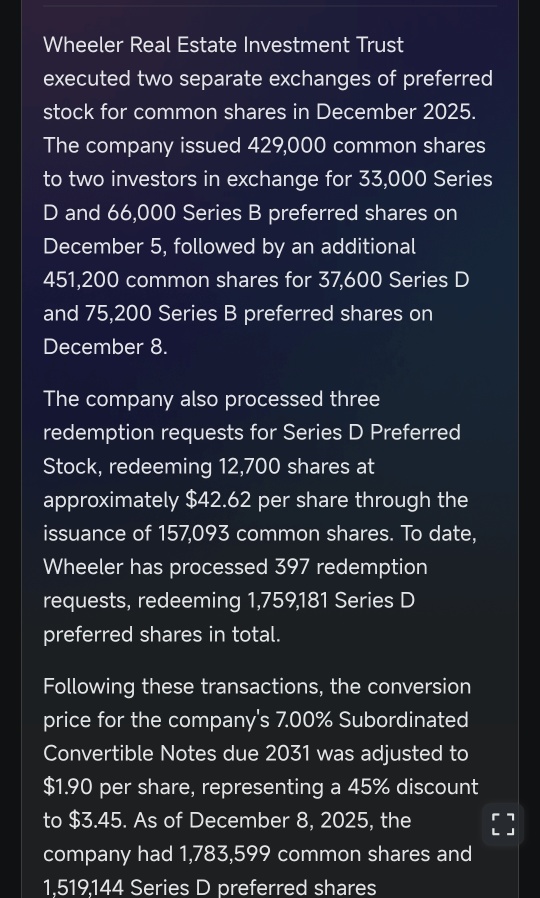The height and width of the screenshot is (898, 540).
Task: Click the "451,200" common shares number
Action: pyautogui.click(x=81, y=280)
